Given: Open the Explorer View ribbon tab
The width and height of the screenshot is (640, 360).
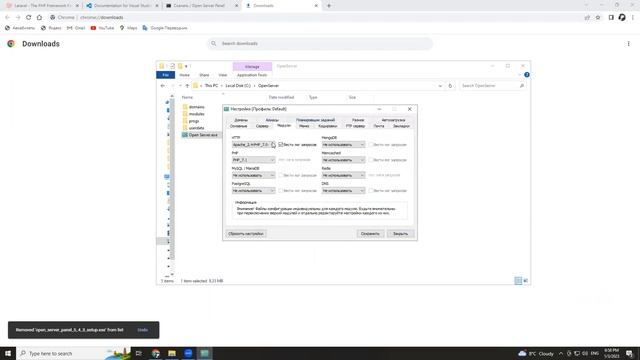Looking at the screenshot, I should tap(222, 75).
